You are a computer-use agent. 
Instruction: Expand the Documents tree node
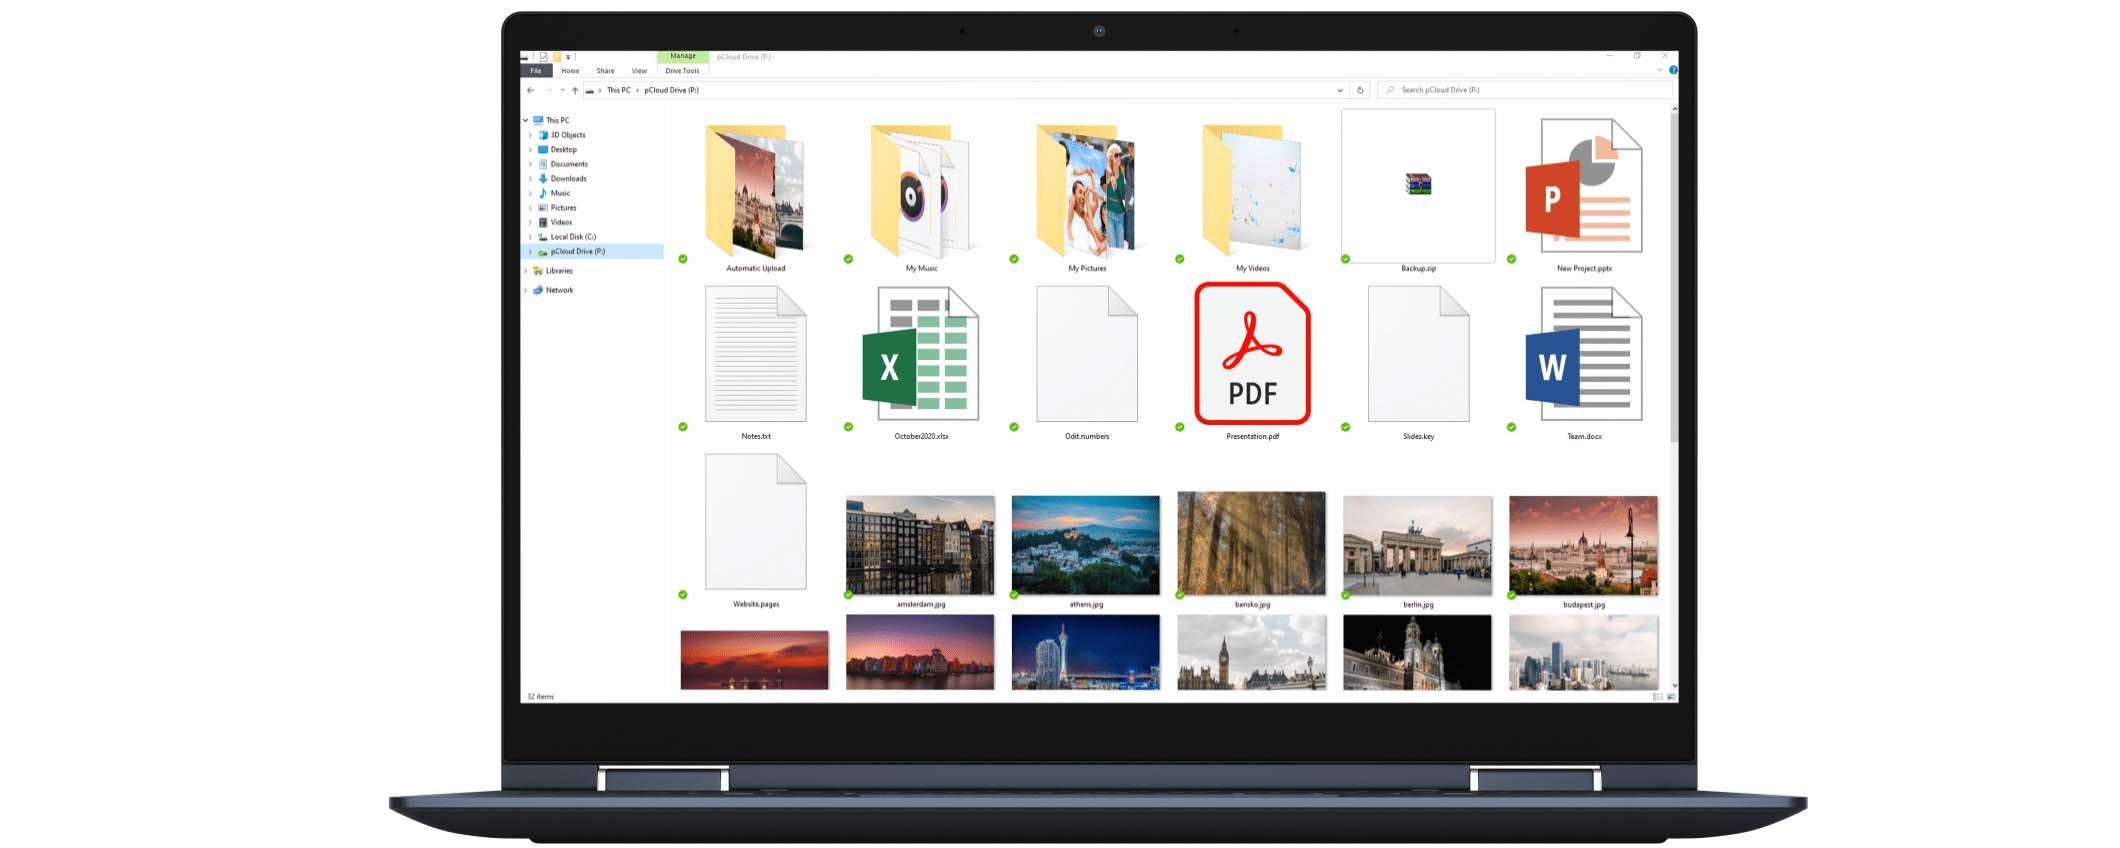tap(530, 164)
